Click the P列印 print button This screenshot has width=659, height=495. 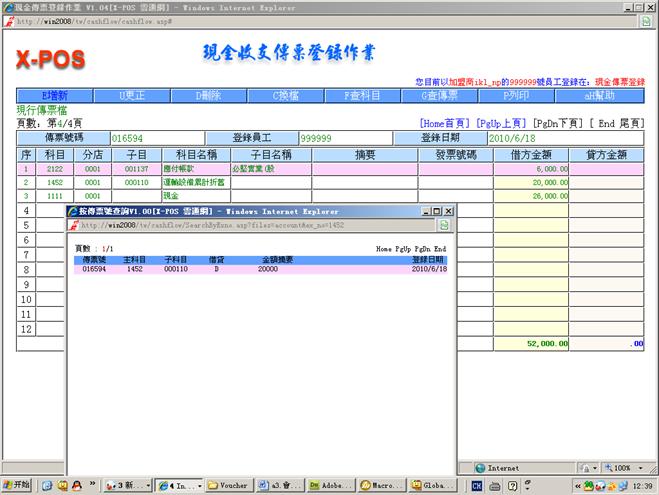pos(515,96)
